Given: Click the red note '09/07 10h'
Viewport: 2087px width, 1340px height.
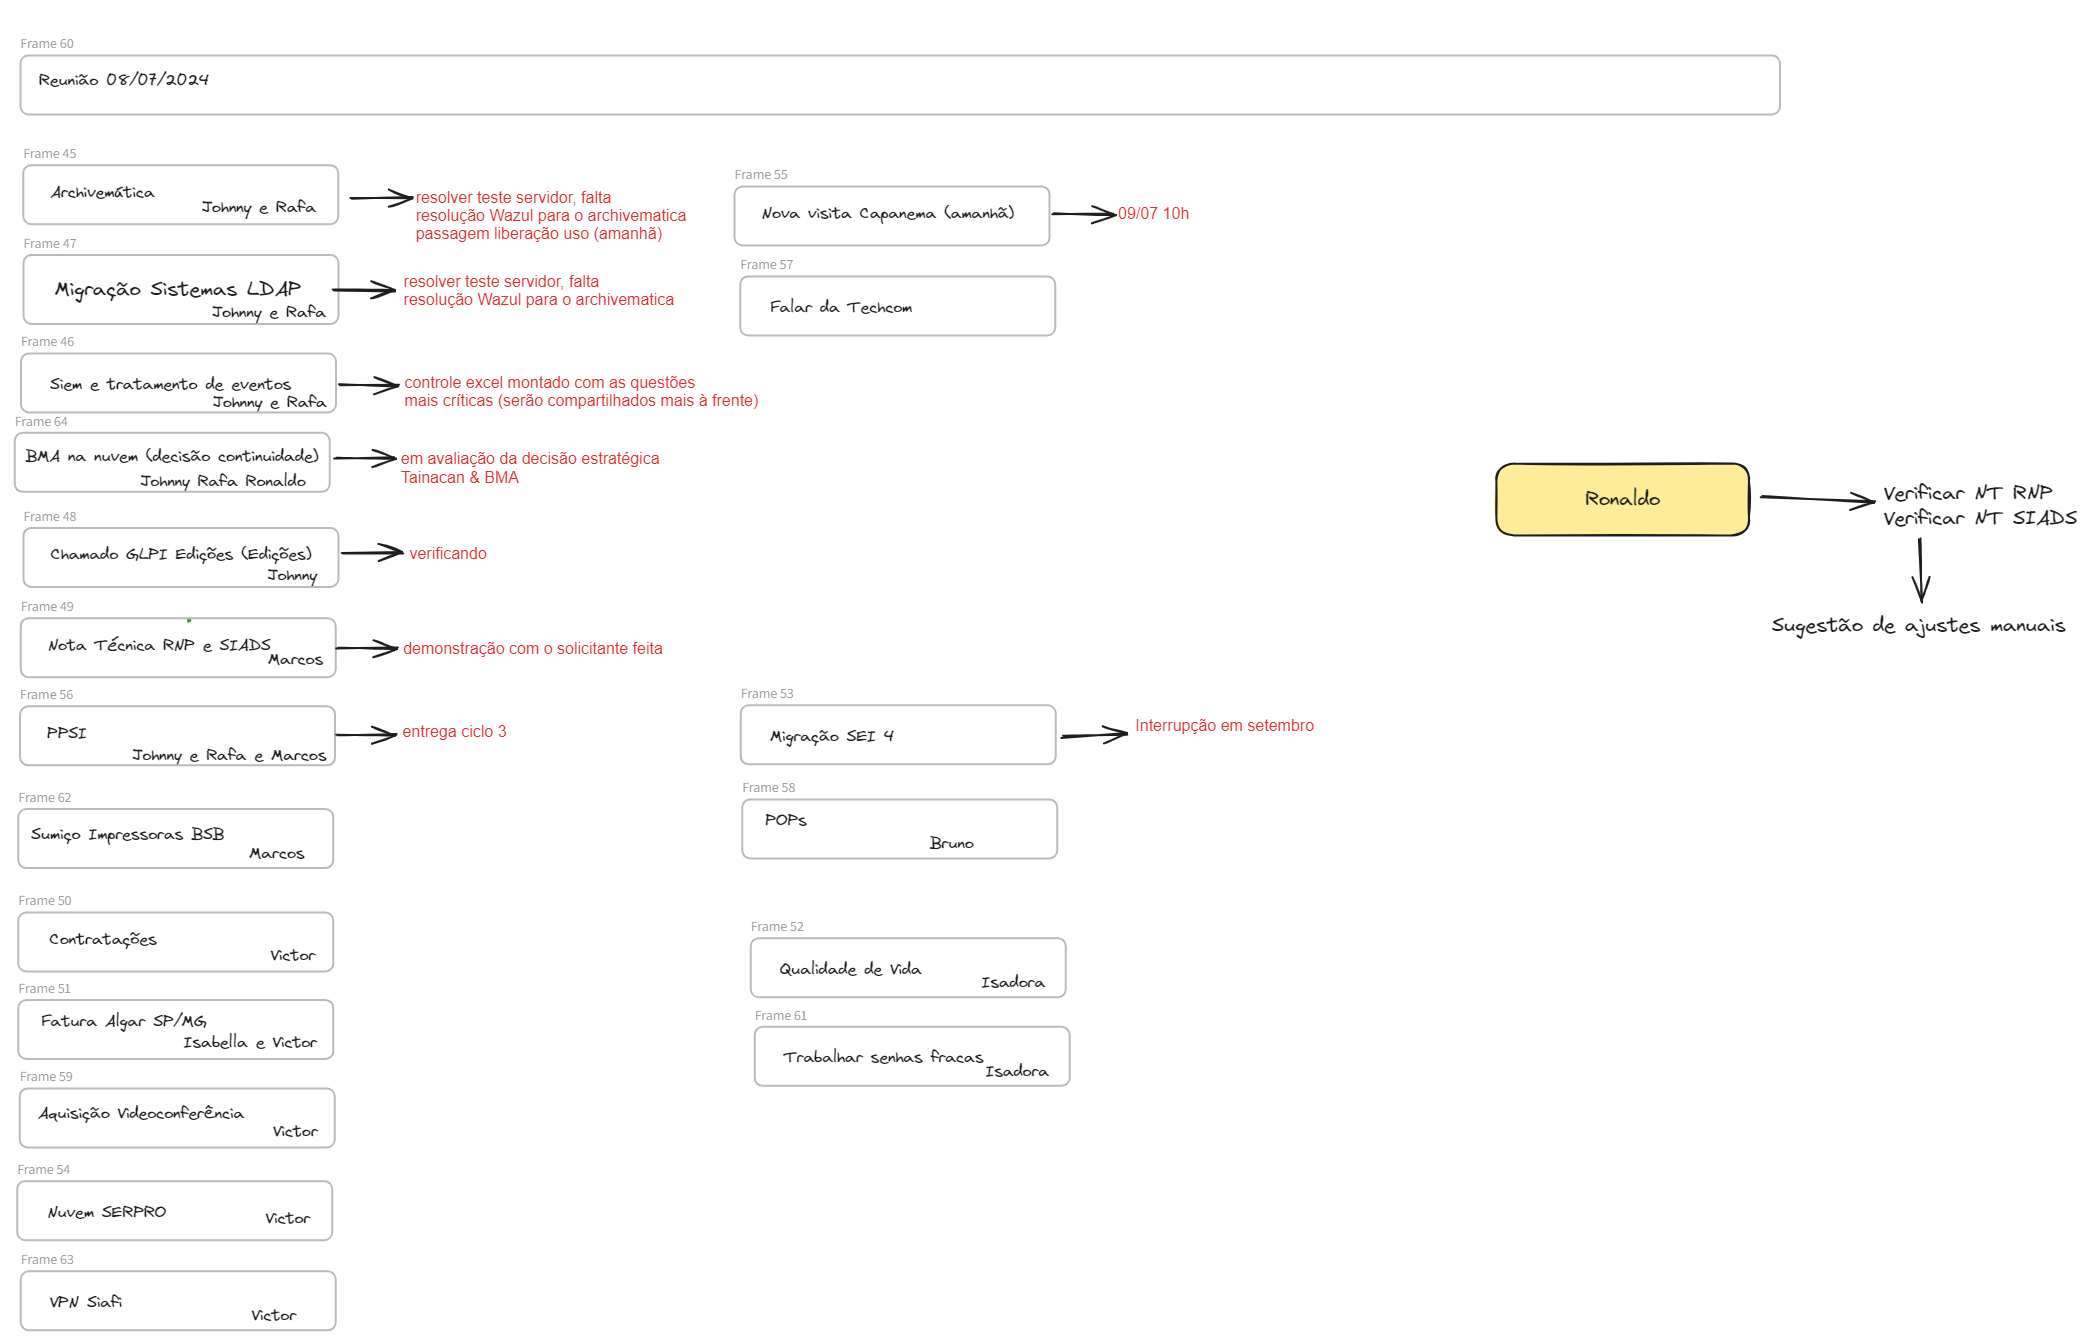Looking at the screenshot, I should pyautogui.click(x=1154, y=214).
